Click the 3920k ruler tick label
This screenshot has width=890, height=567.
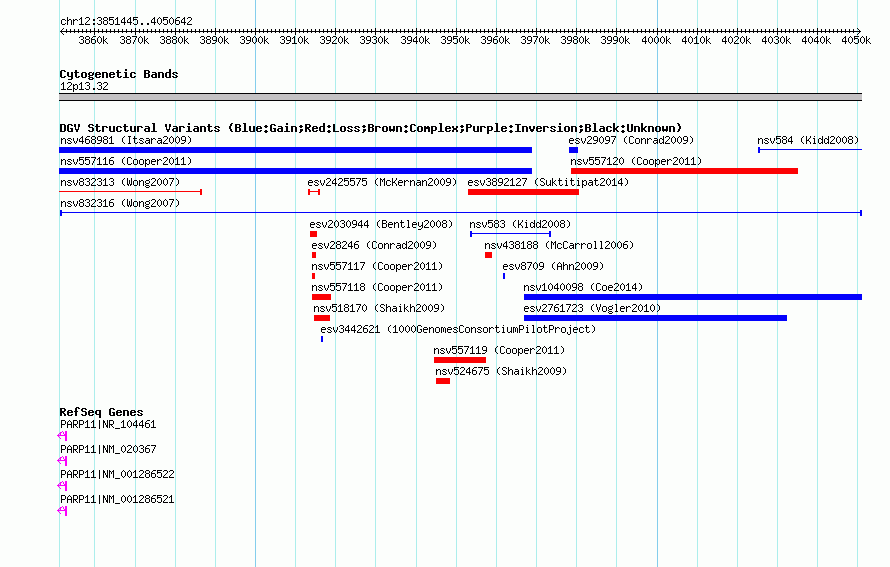(334, 40)
